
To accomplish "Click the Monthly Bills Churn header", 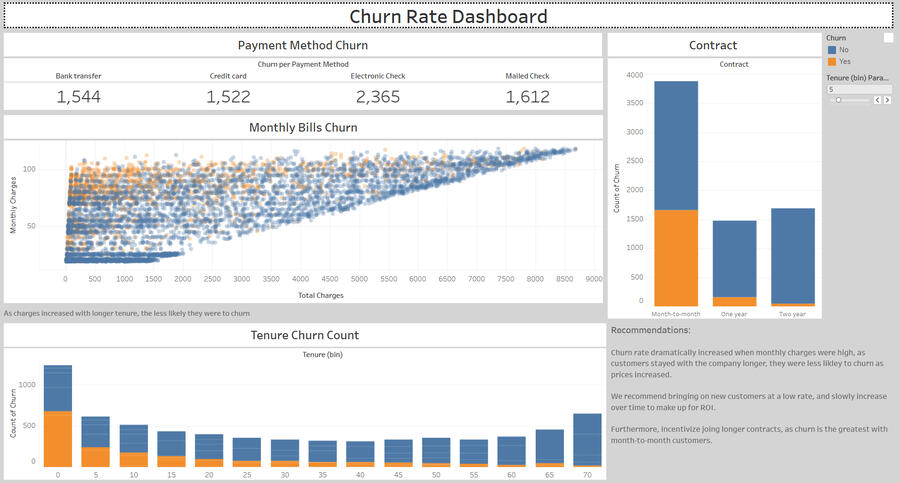I will point(302,127).
